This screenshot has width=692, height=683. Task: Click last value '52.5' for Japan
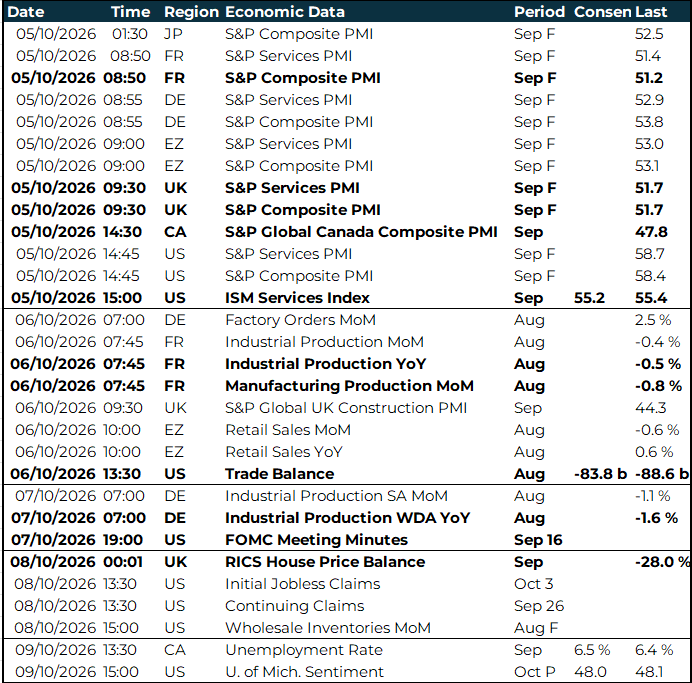649,34
